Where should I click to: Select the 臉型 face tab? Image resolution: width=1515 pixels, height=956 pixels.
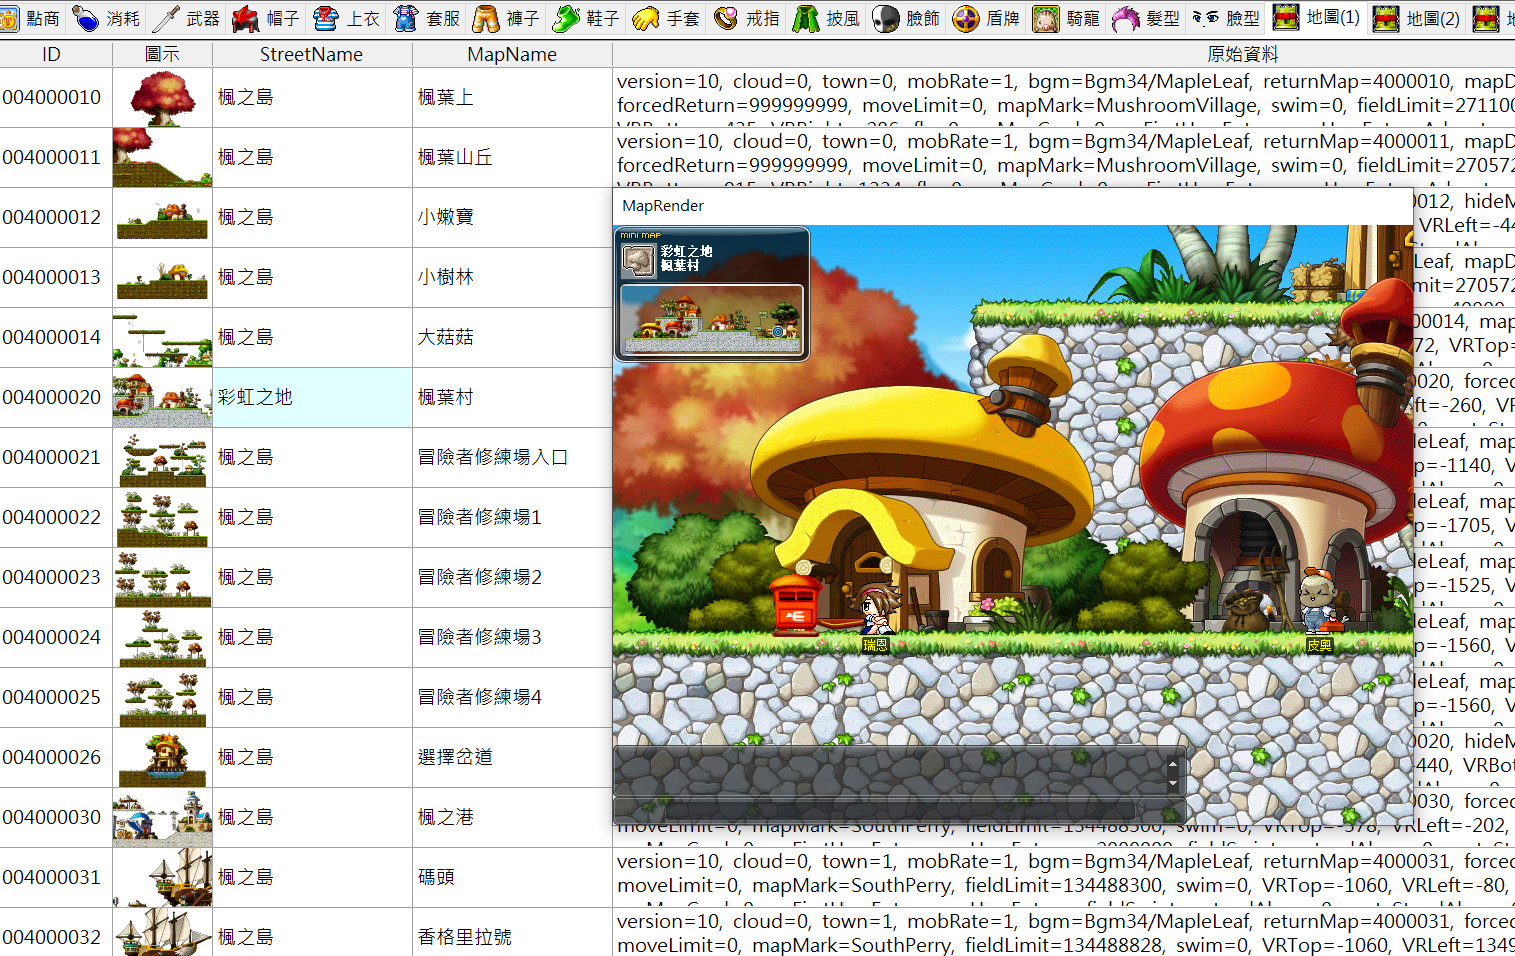coord(1227,18)
